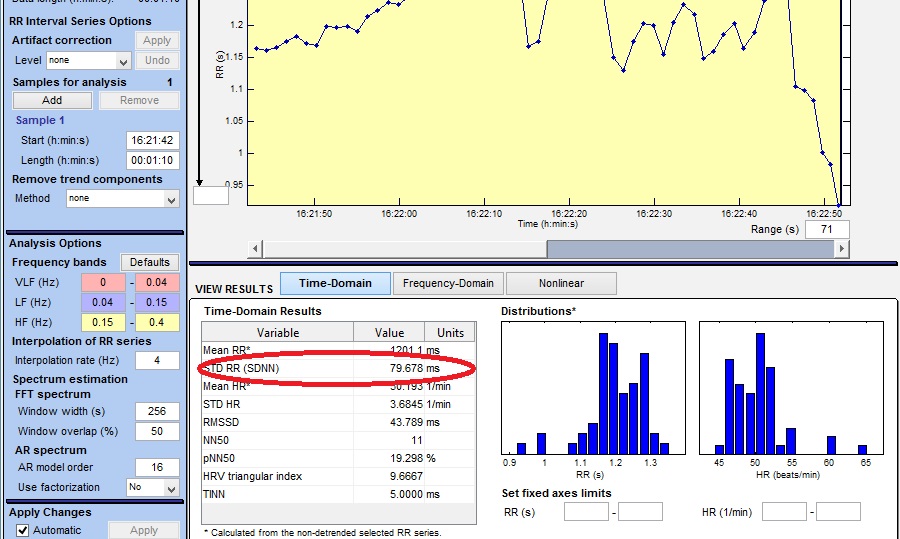The image size is (900, 539).
Task: Click Apply under Apply Changes
Action: tap(143, 530)
